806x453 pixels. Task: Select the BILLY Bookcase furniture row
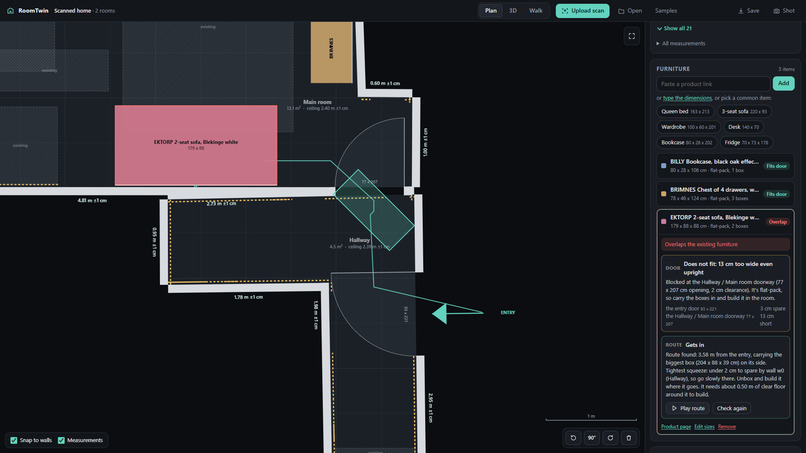[x=725, y=166]
